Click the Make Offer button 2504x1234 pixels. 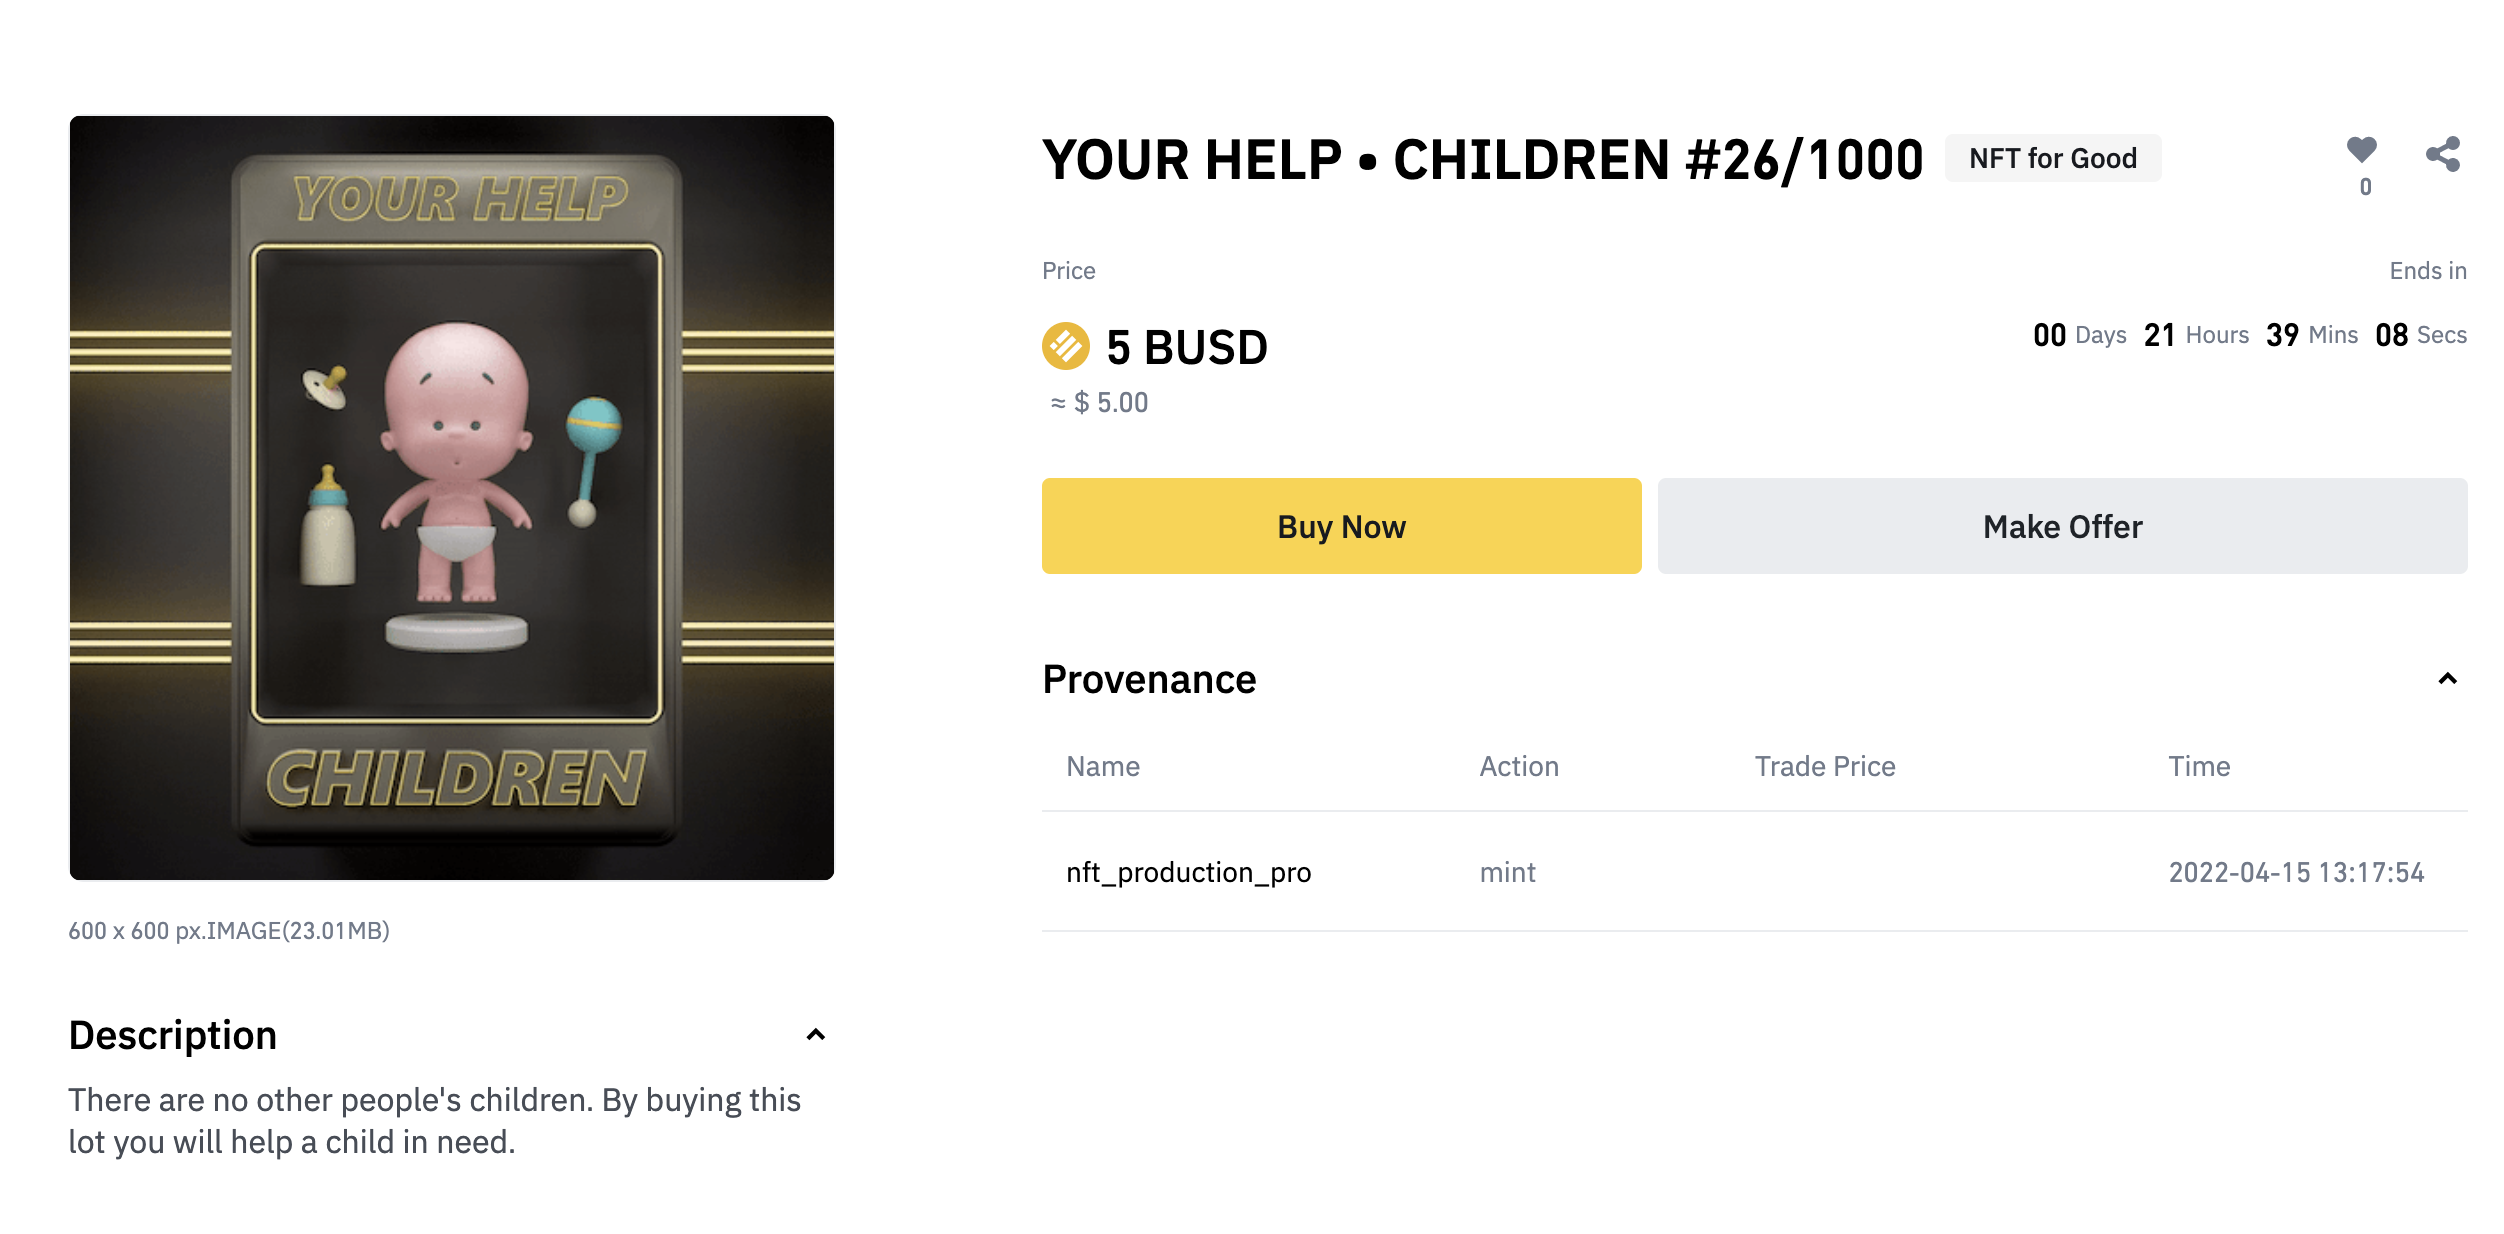pos(2062,526)
